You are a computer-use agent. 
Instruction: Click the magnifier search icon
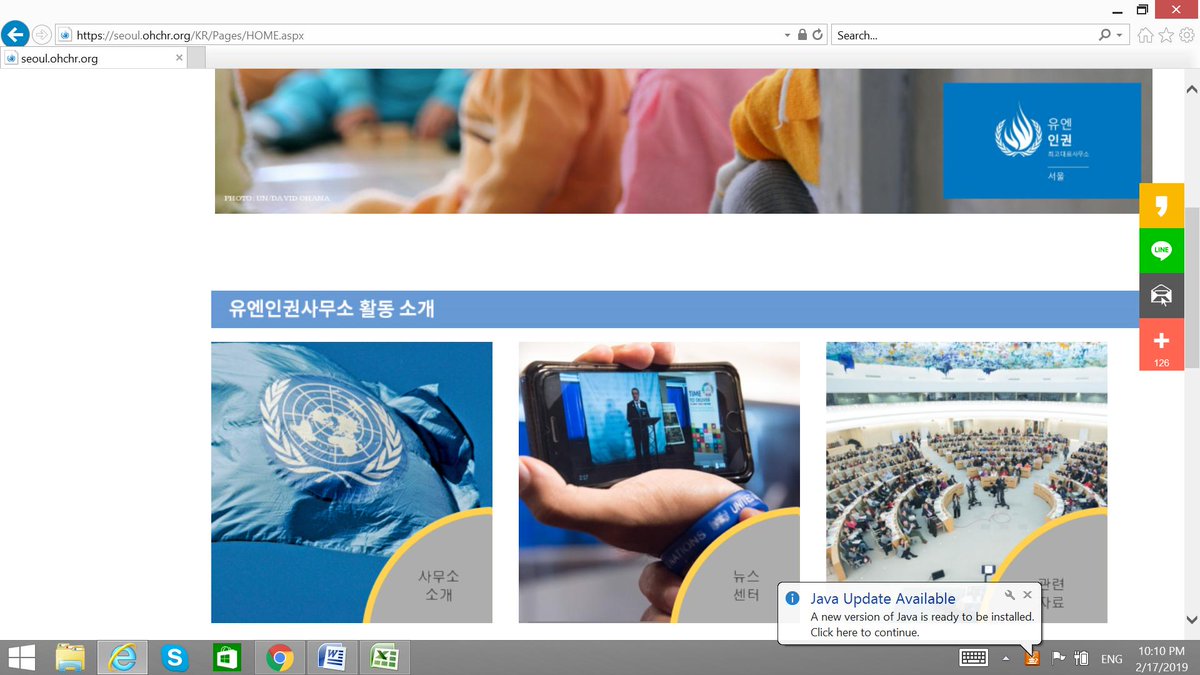(1104, 35)
